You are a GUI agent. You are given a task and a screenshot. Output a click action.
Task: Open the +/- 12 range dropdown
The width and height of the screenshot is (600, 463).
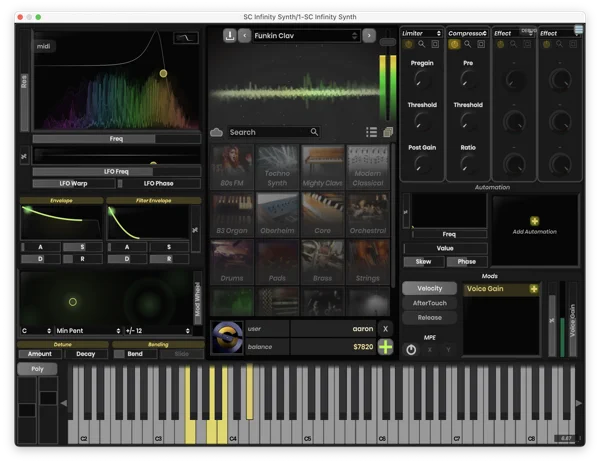(x=158, y=331)
